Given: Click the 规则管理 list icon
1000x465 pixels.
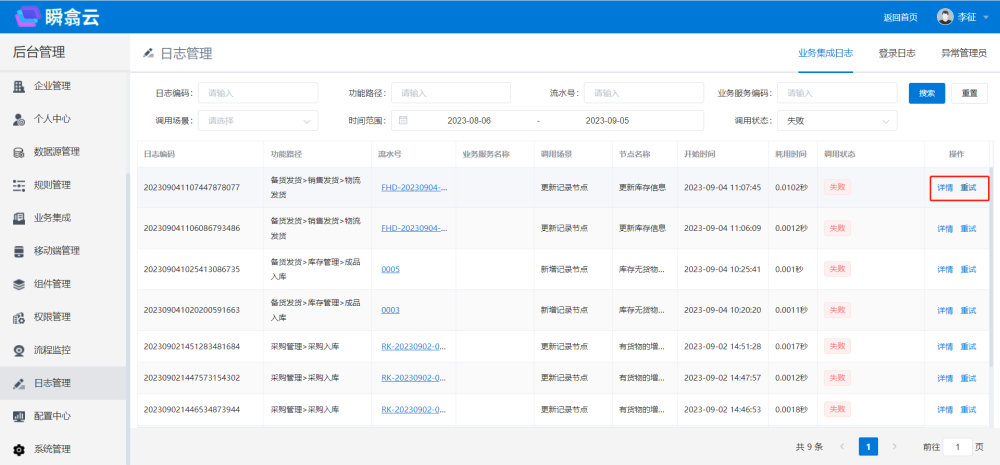Looking at the screenshot, I should point(18,185).
